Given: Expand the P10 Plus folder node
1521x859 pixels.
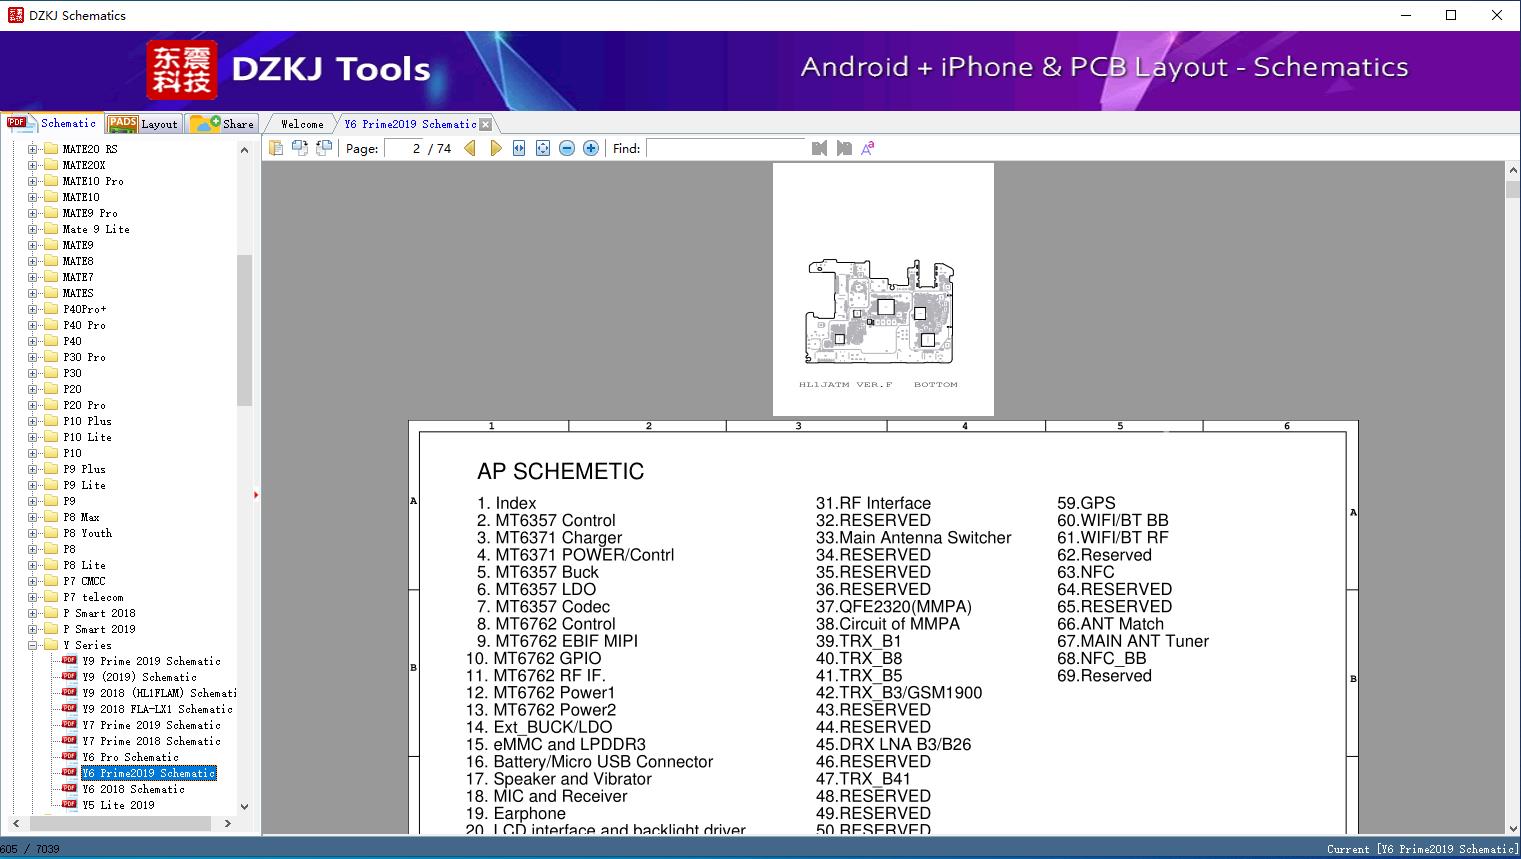Looking at the screenshot, I should (x=33, y=421).
